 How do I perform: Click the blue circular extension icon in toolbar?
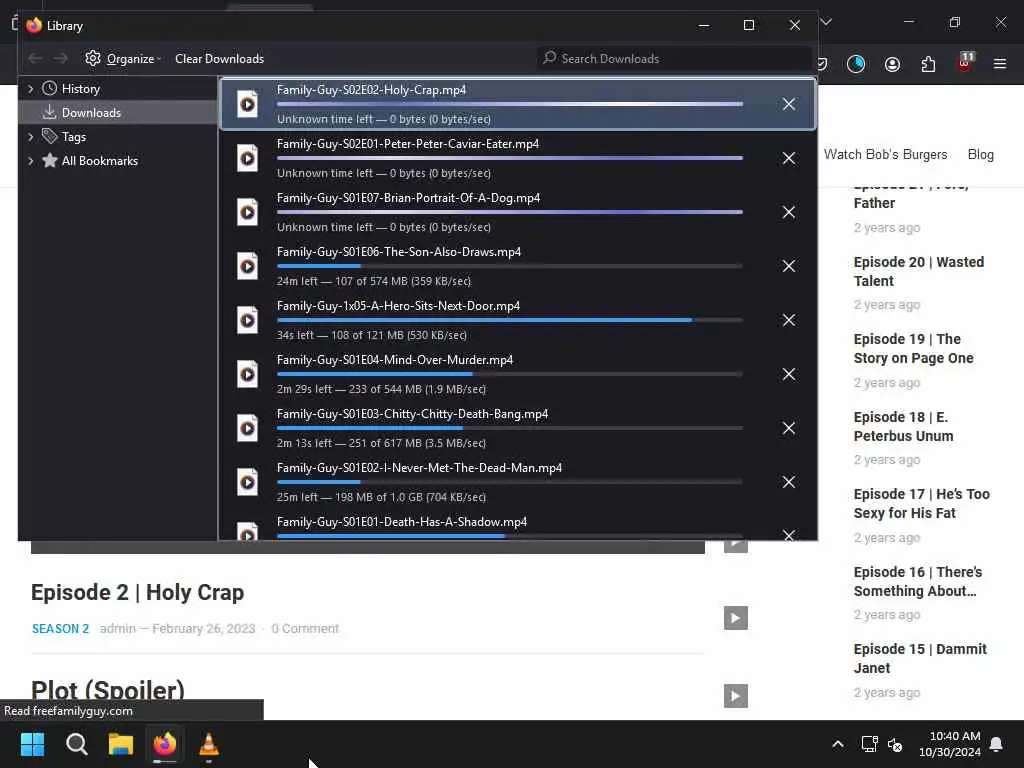click(856, 64)
